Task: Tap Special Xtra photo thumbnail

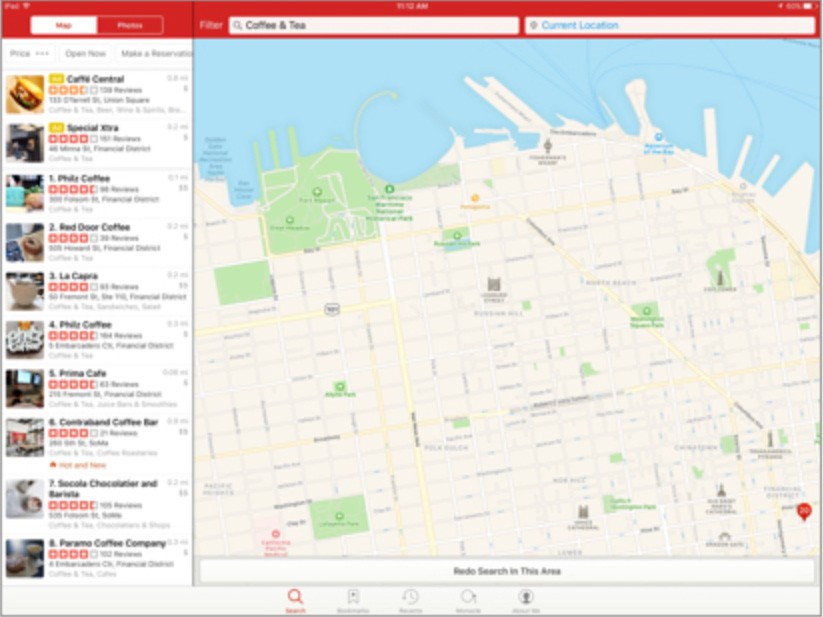Action: [25, 143]
